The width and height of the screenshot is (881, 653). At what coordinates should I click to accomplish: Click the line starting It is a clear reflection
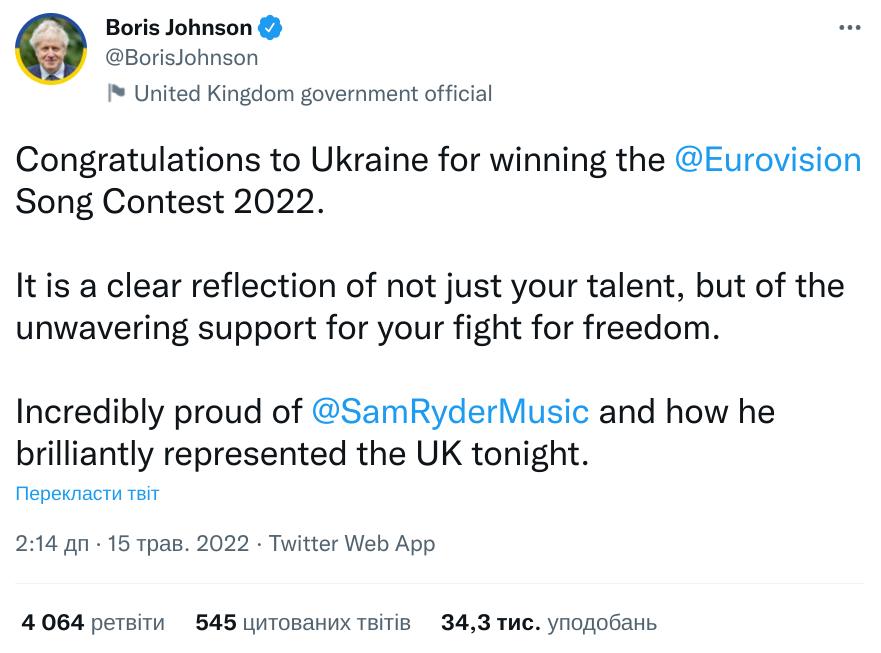[x=430, y=286]
